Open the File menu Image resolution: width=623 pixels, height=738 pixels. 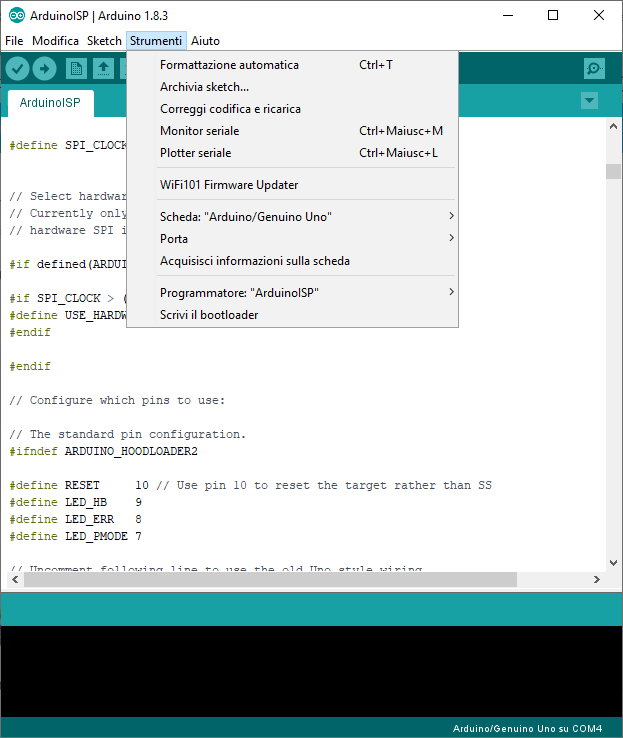pyautogui.click(x=14, y=41)
